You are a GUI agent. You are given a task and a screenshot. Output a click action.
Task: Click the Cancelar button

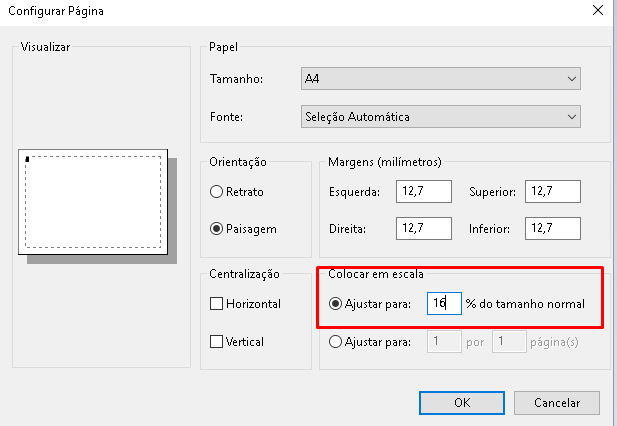(557, 403)
